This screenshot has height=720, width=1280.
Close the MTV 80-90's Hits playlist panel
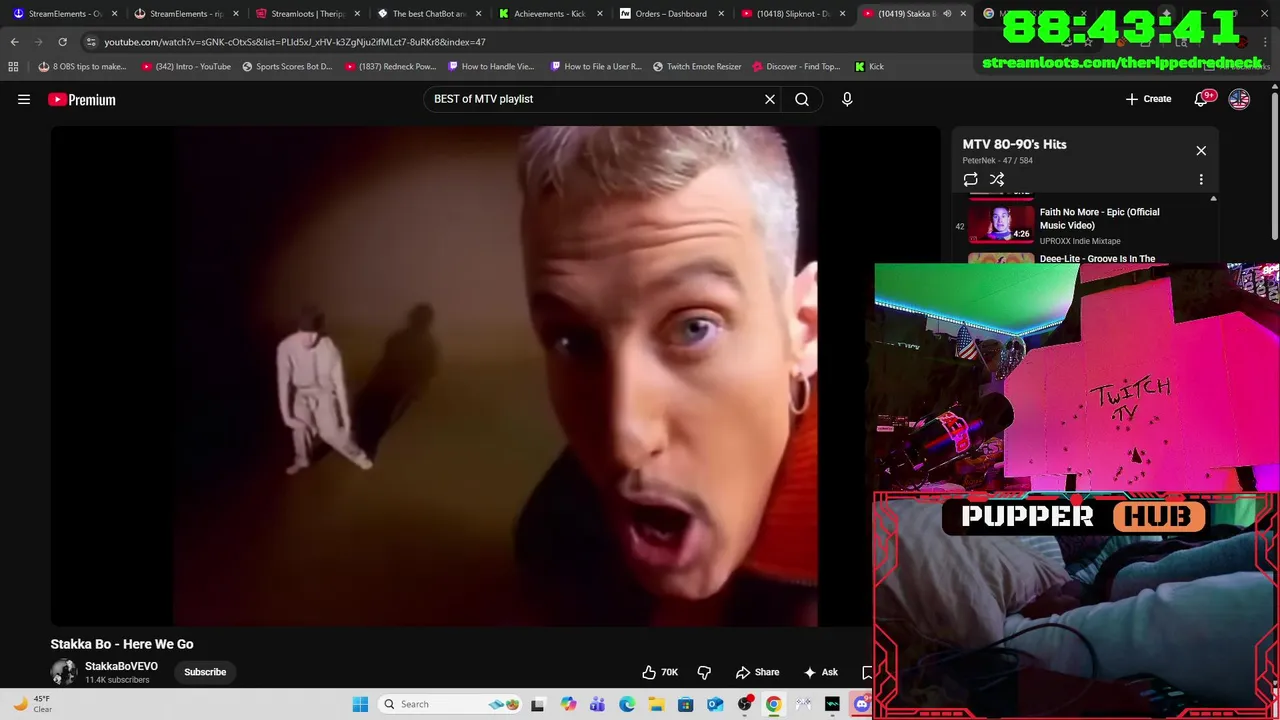coord(1201,151)
